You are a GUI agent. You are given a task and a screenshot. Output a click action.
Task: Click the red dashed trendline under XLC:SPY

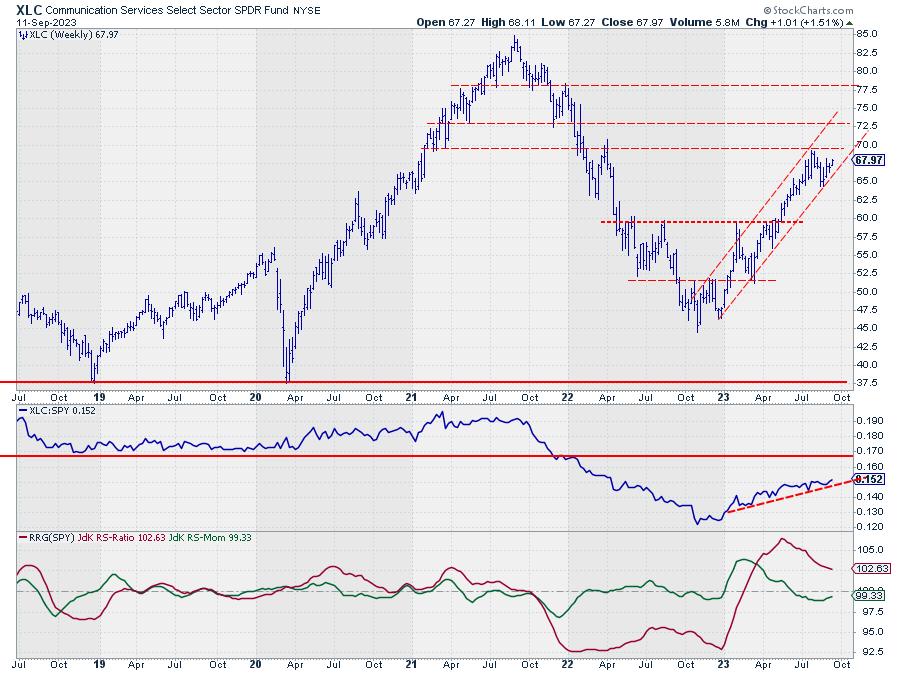coord(790,496)
